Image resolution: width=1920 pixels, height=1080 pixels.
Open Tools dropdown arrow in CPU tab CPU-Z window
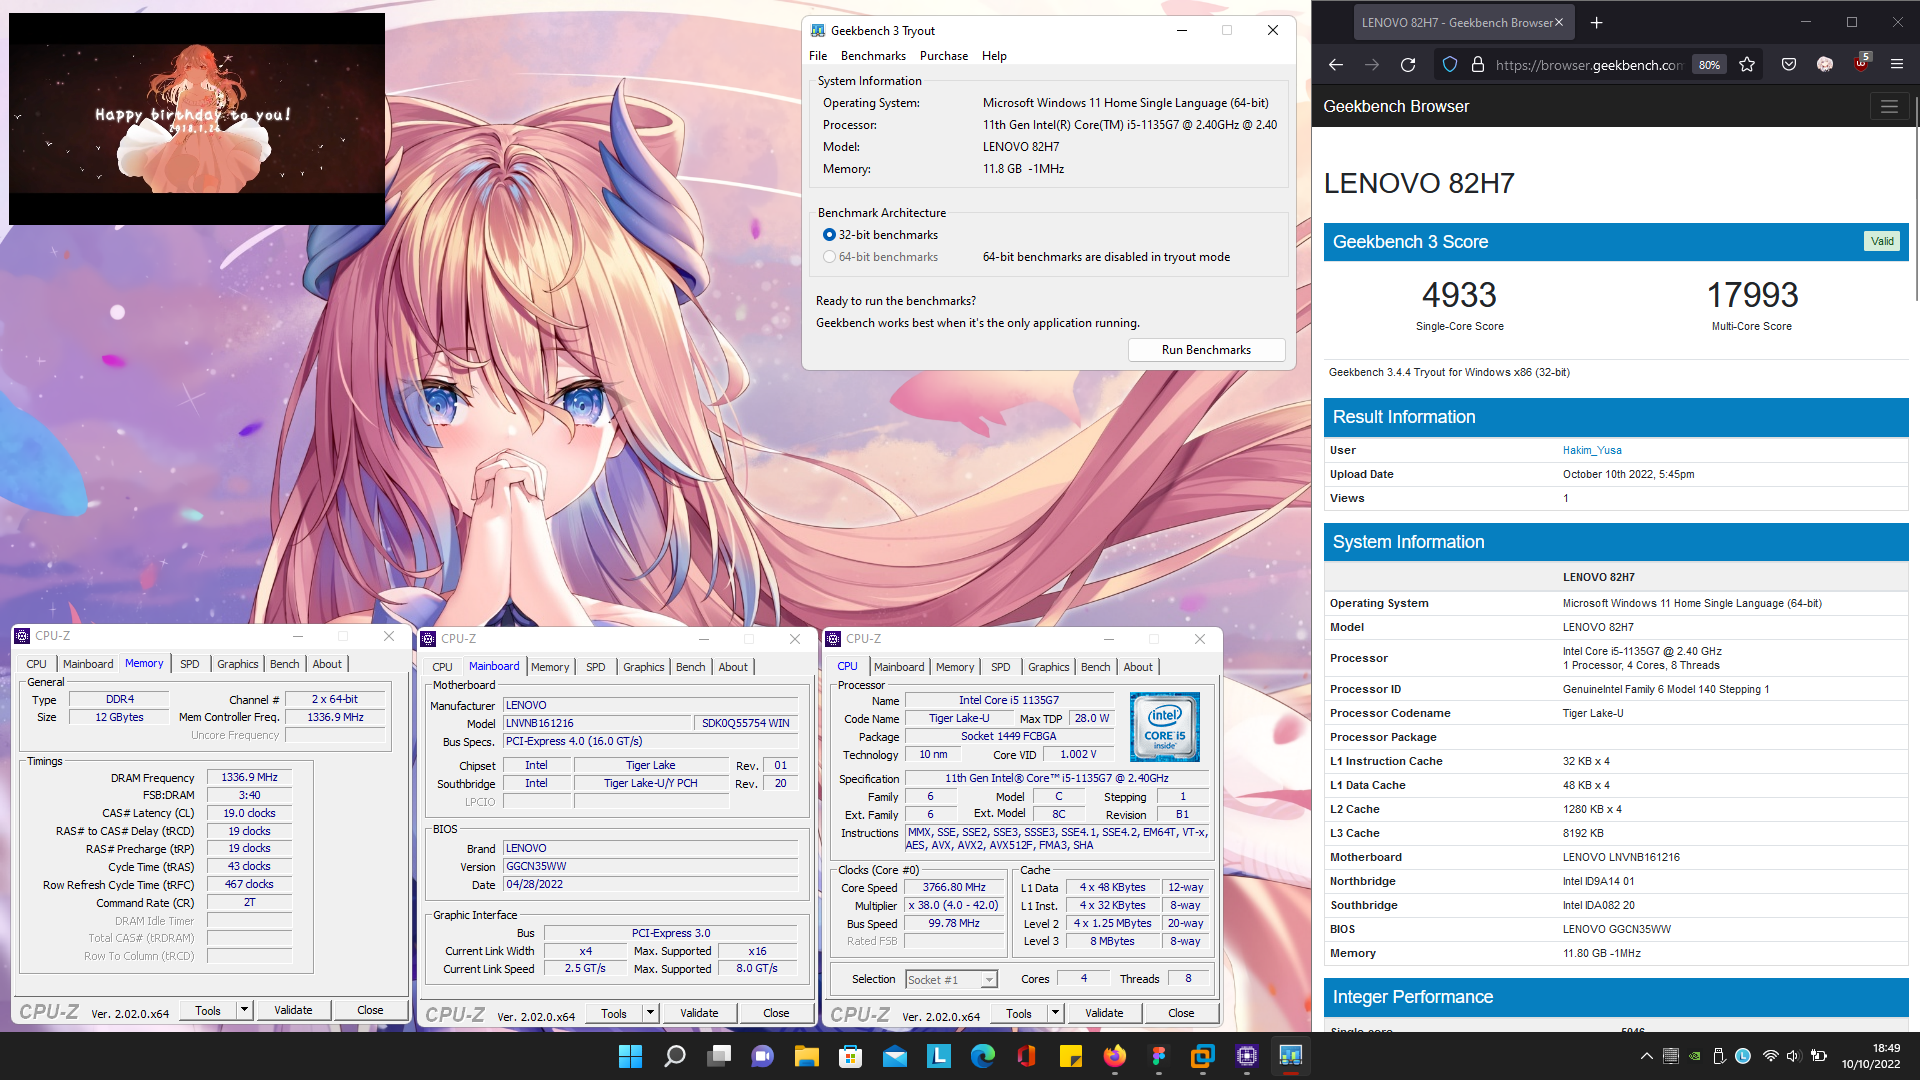(x=1055, y=1013)
